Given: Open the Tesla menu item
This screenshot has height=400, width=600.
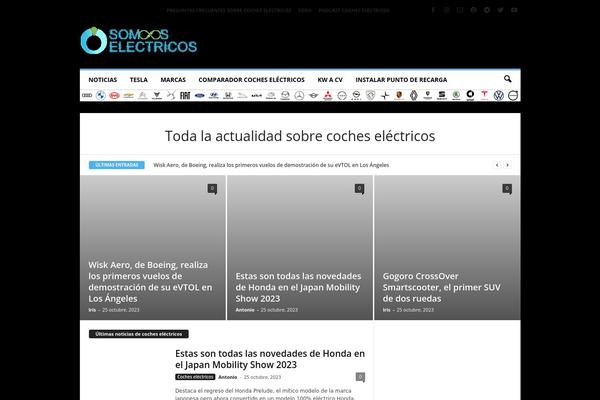Looking at the screenshot, I should pos(139,80).
